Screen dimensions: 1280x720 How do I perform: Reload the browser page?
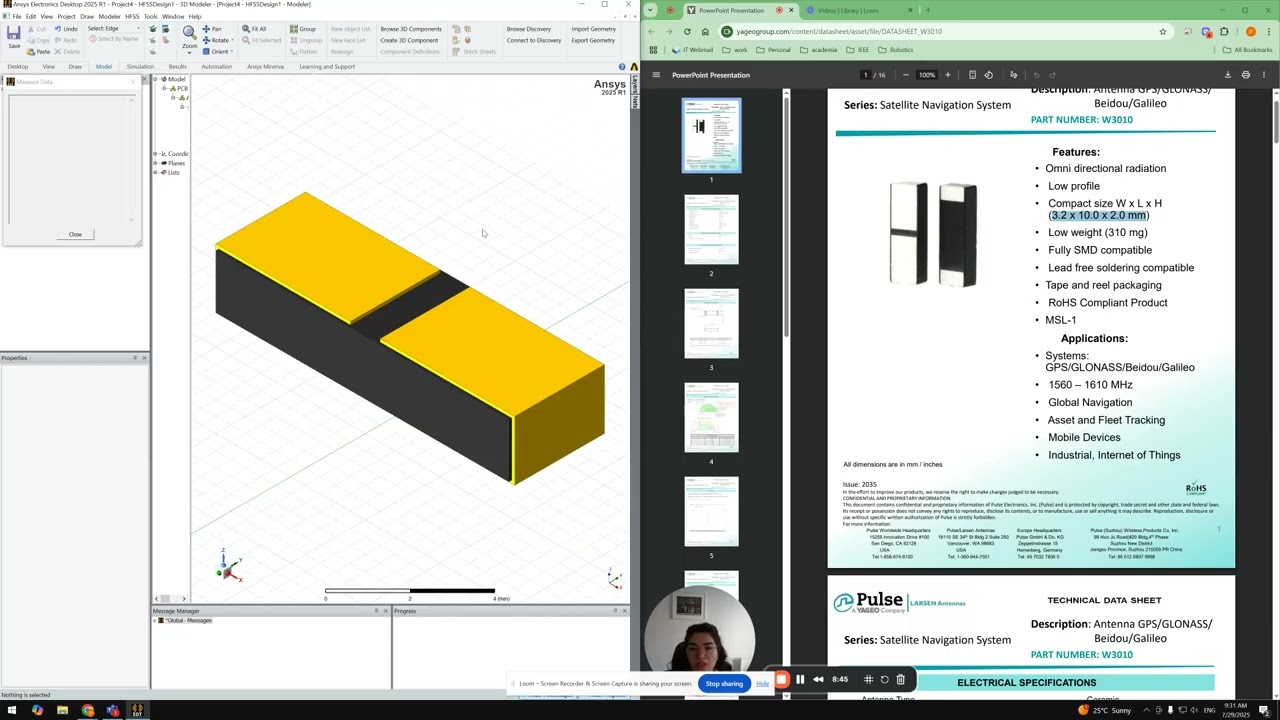click(687, 31)
